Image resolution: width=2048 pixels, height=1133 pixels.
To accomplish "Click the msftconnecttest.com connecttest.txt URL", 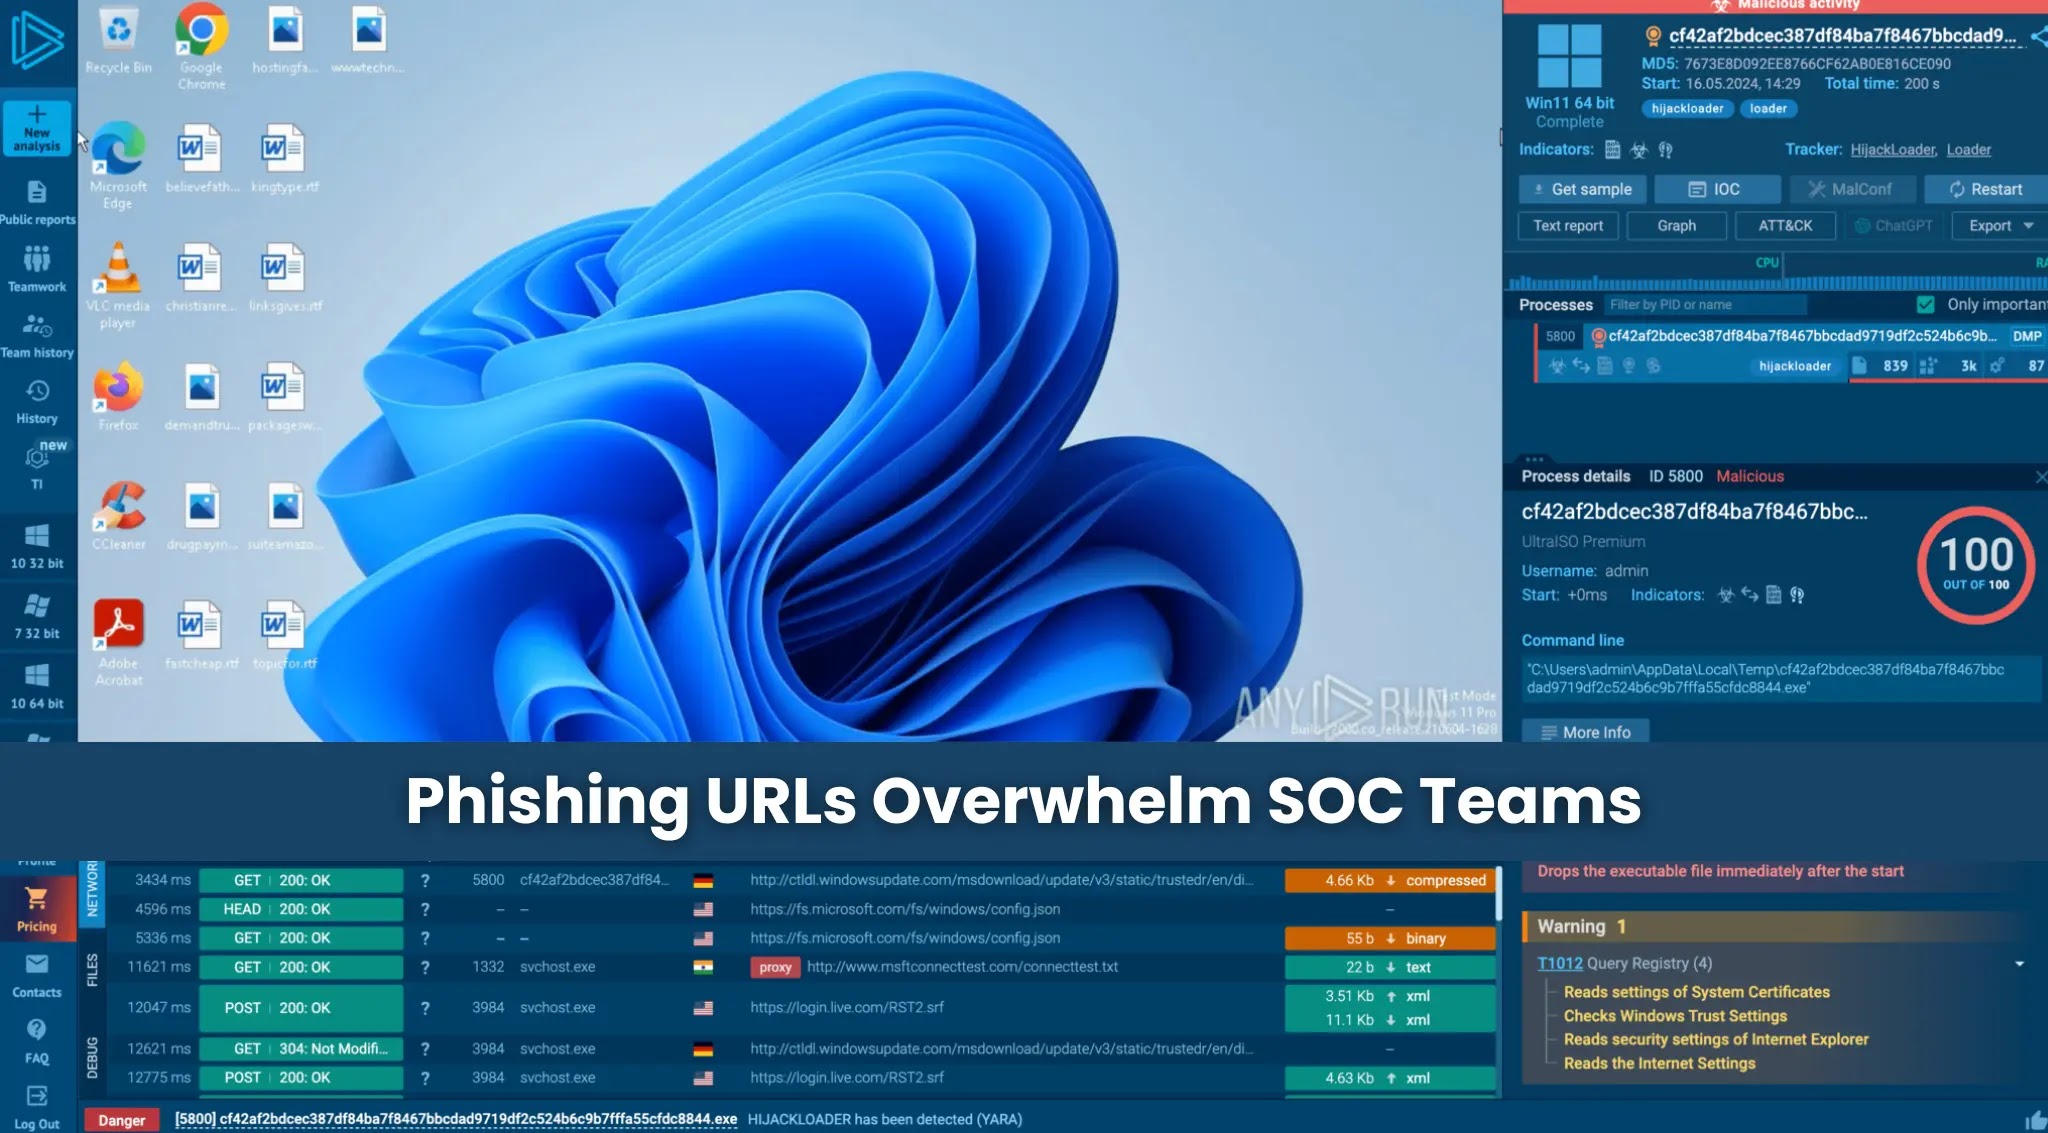I will (x=962, y=967).
